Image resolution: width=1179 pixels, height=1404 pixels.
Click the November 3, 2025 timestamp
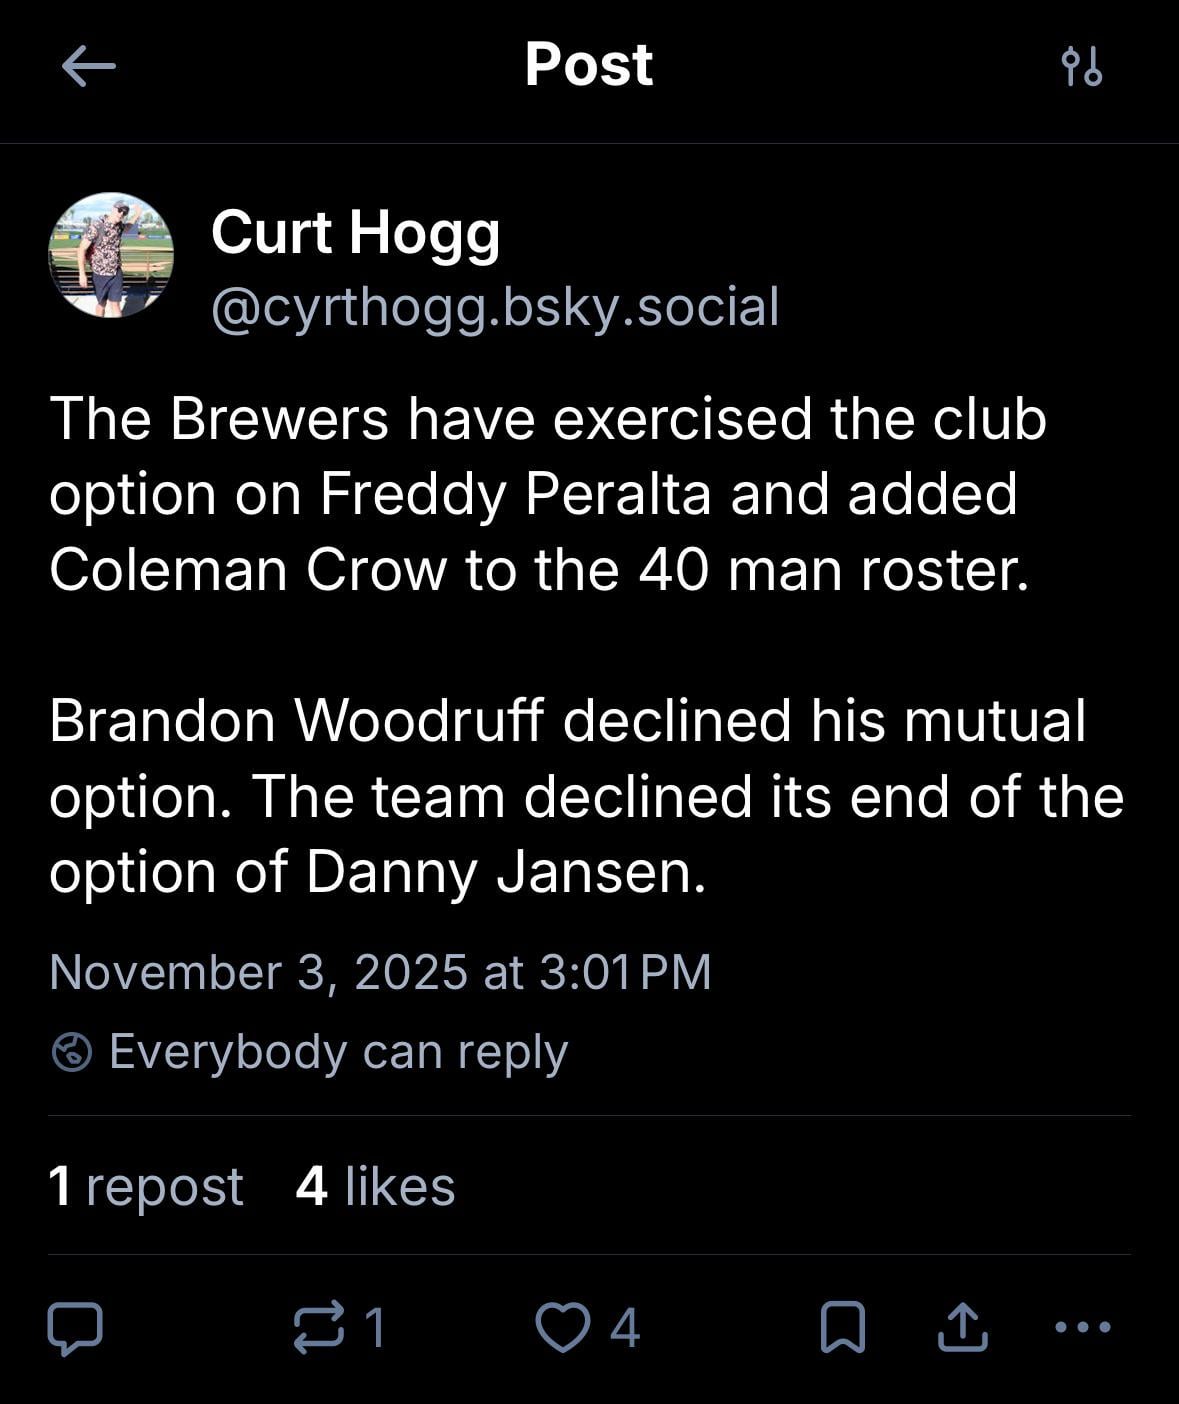380,972
